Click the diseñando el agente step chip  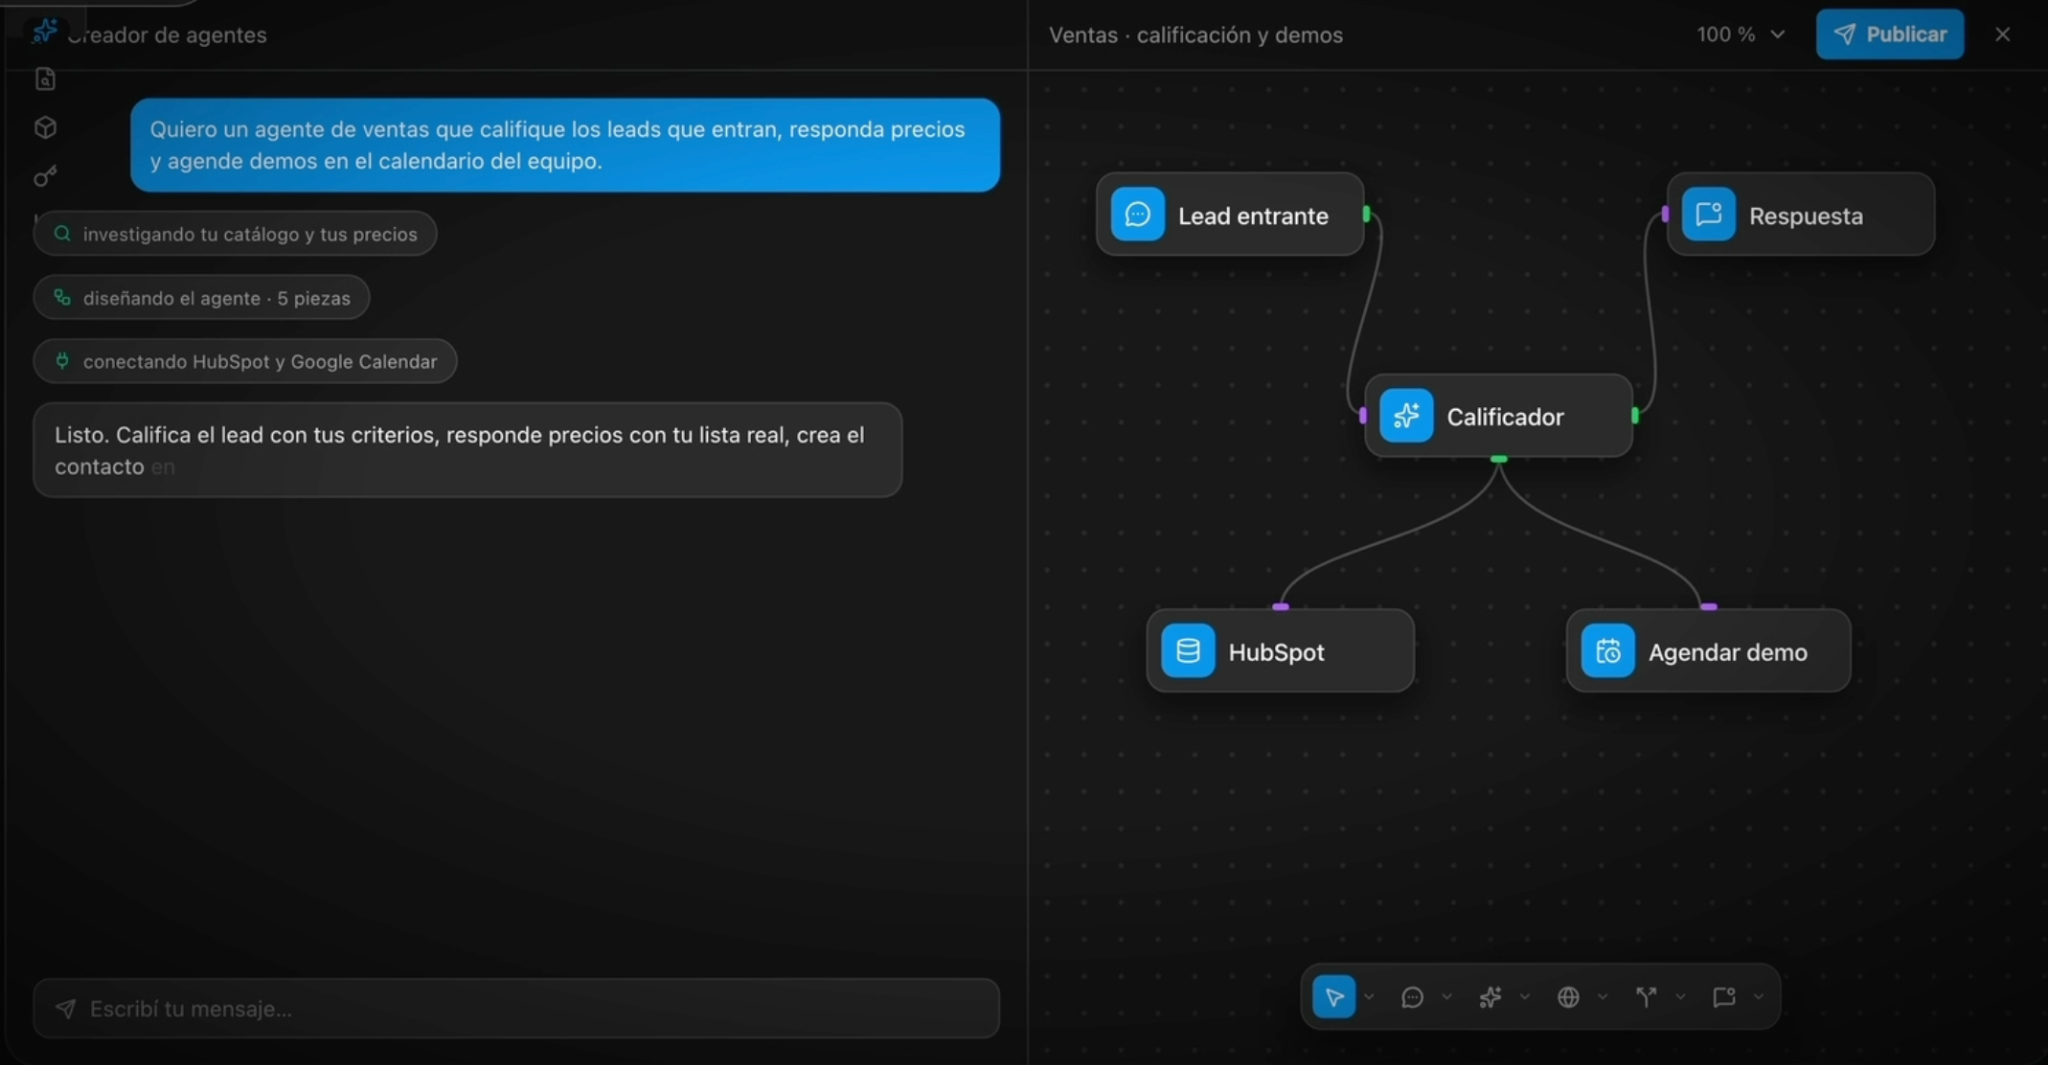tap(202, 297)
